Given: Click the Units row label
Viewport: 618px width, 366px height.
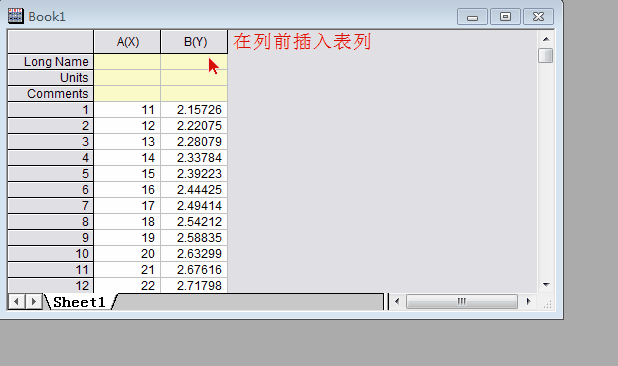Looking at the screenshot, I should click(51, 78).
